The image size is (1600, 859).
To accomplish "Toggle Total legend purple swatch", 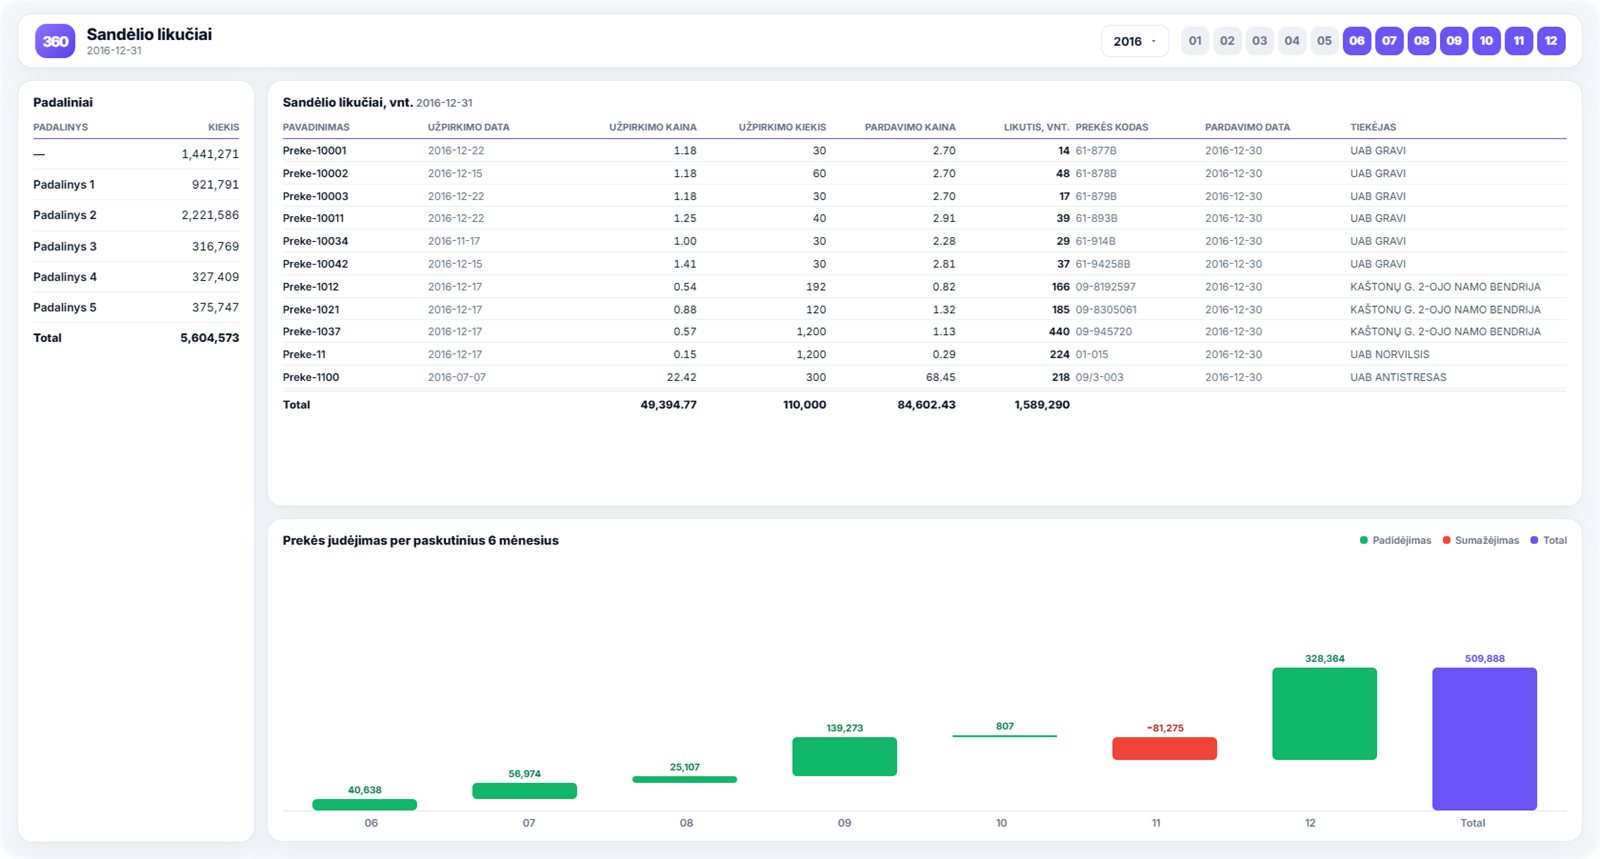I will click(x=1534, y=540).
